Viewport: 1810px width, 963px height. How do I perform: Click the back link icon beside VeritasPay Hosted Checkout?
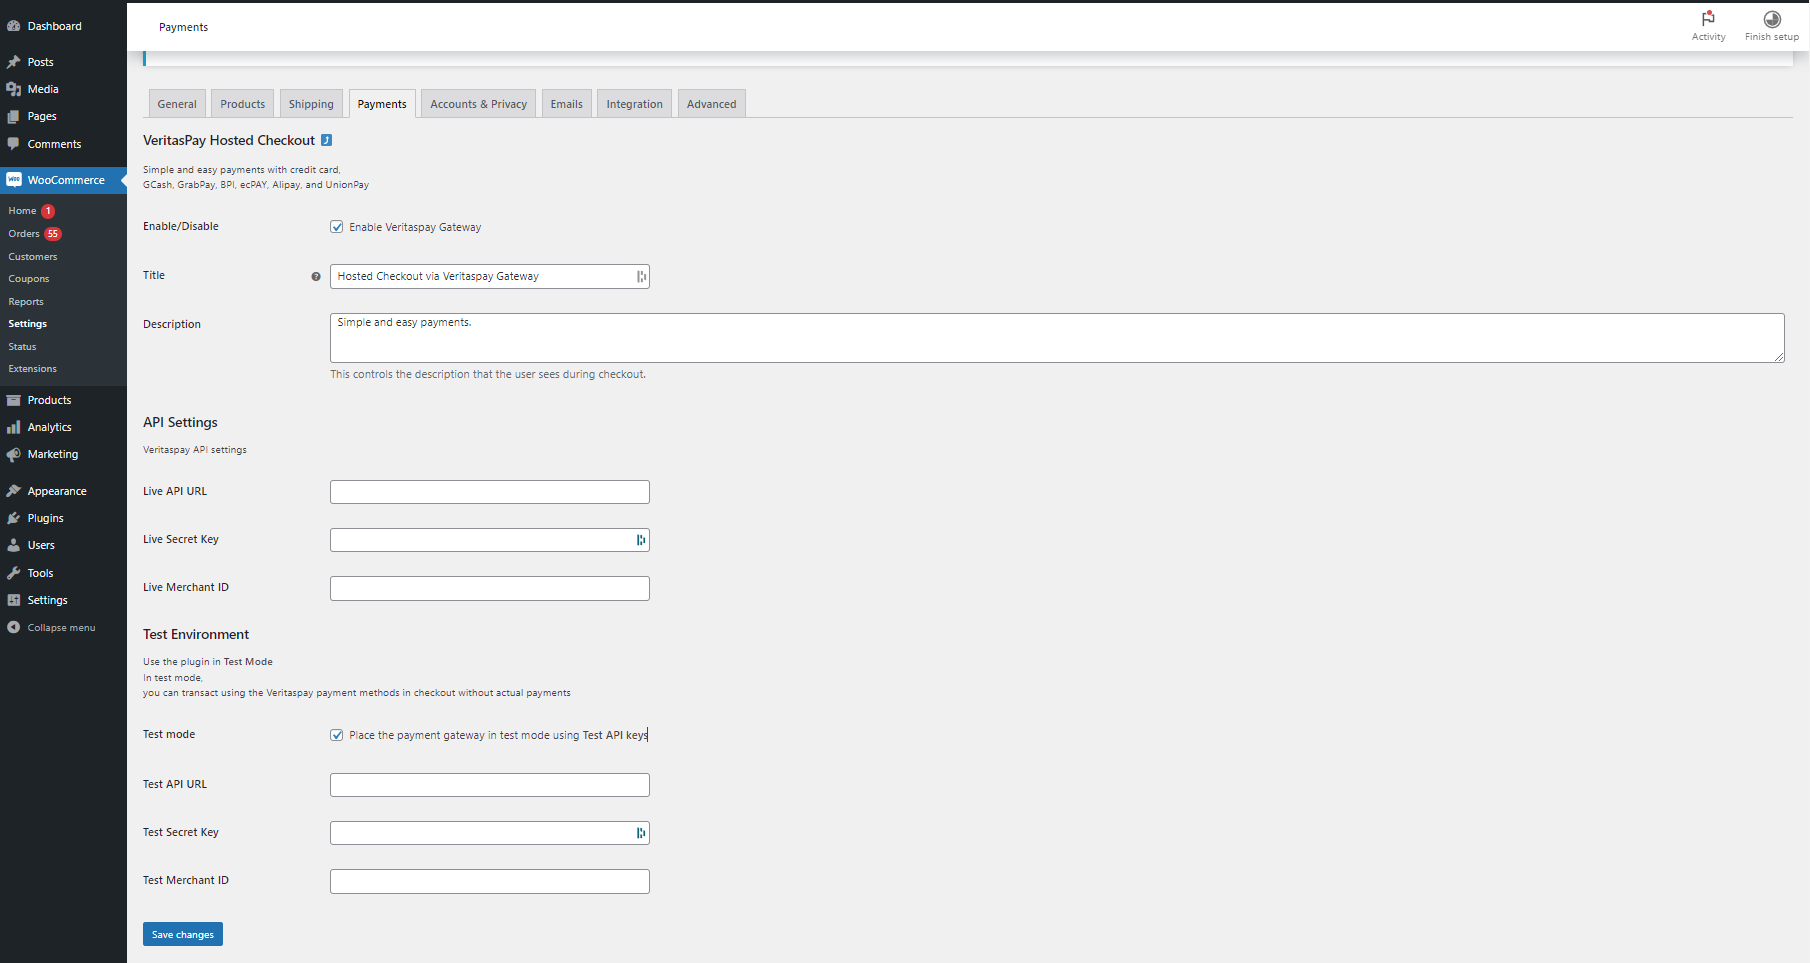(x=326, y=140)
